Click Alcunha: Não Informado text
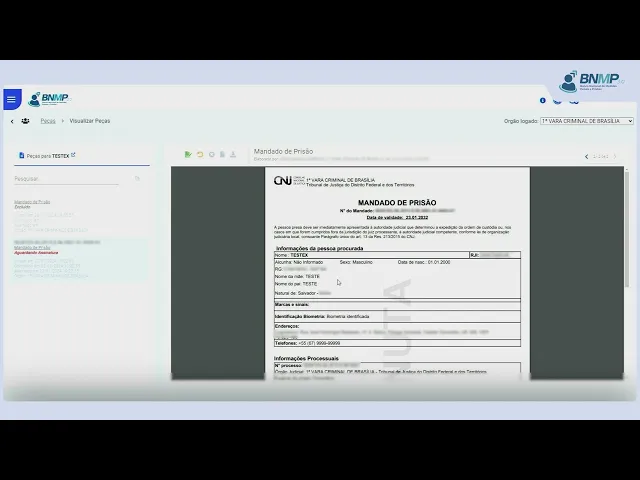Viewport: 640px width, 480px height. coord(299,262)
